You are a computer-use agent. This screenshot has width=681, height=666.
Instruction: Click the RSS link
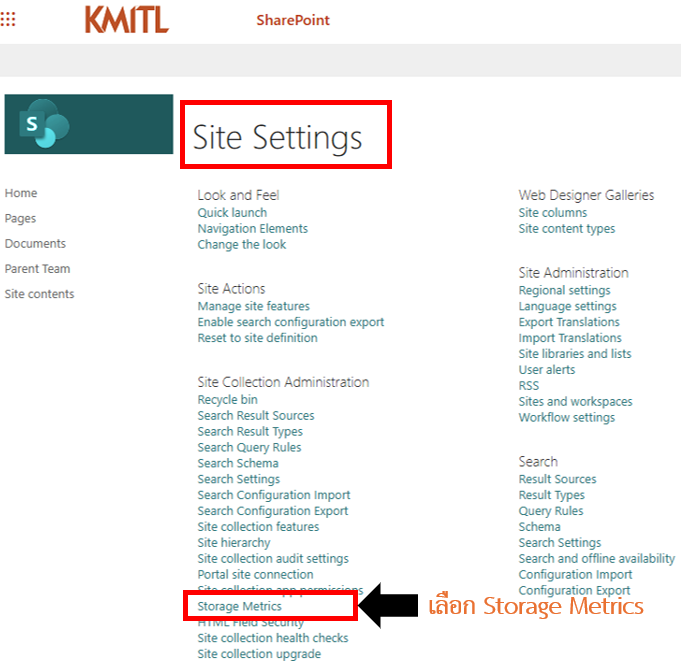tap(528, 386)
